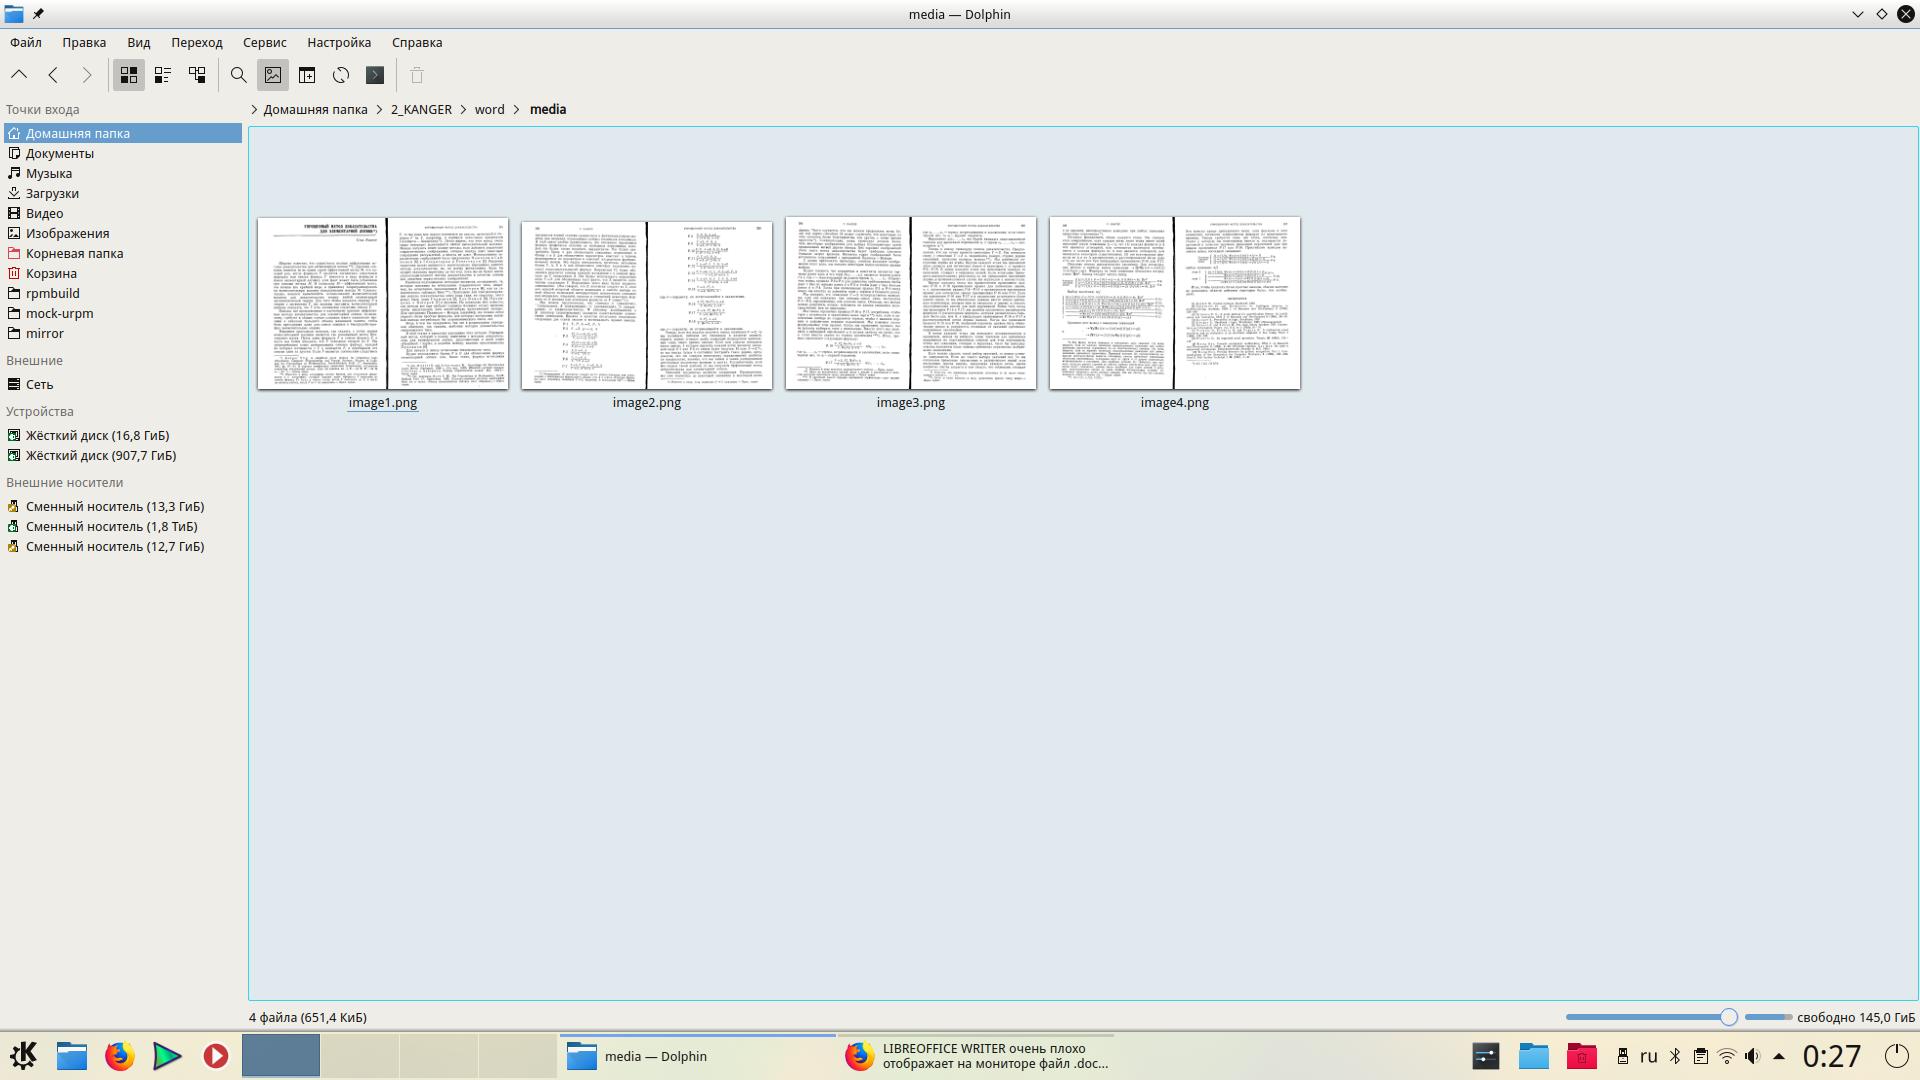
Task: Navigate back in folder history
Action: [53, 75]
